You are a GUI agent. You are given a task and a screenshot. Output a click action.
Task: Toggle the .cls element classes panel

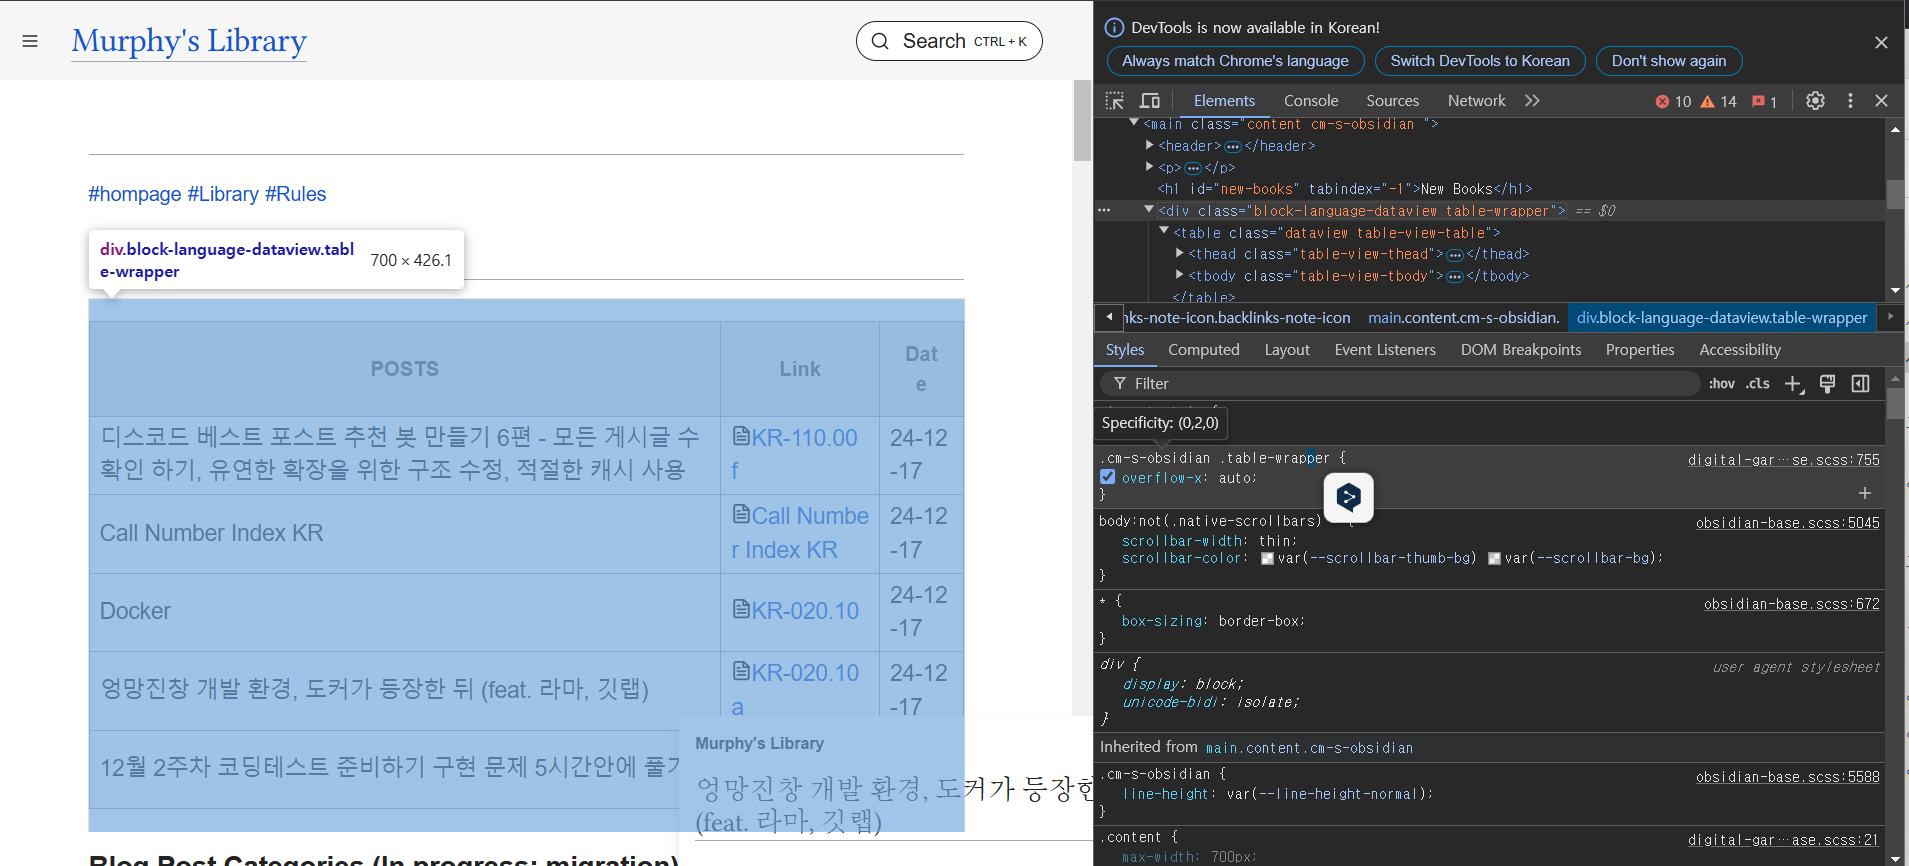tap(1758, 384)
